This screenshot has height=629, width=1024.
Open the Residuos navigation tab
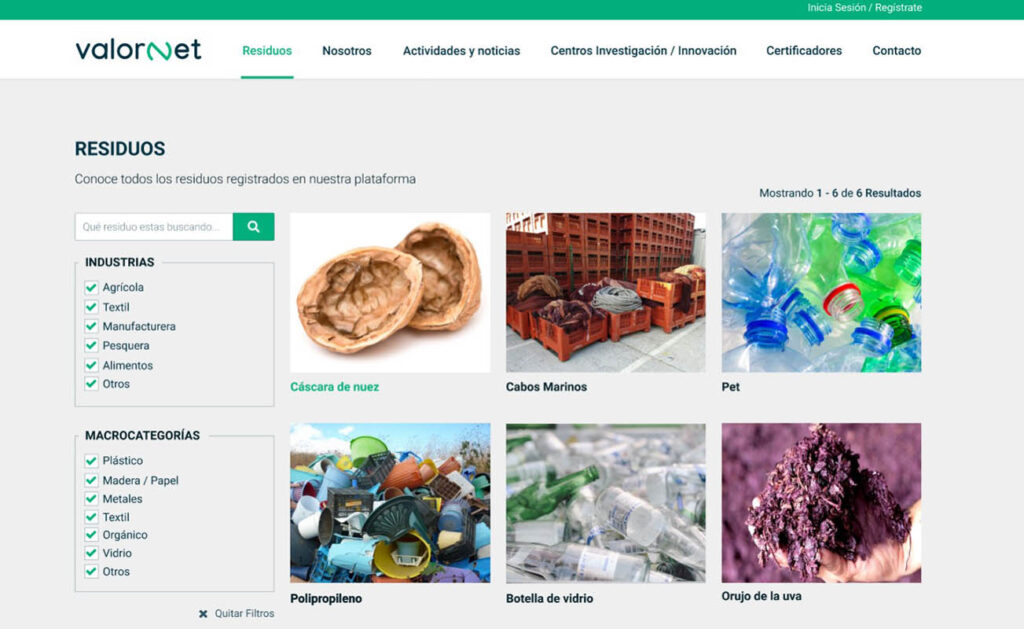(267, 51)
